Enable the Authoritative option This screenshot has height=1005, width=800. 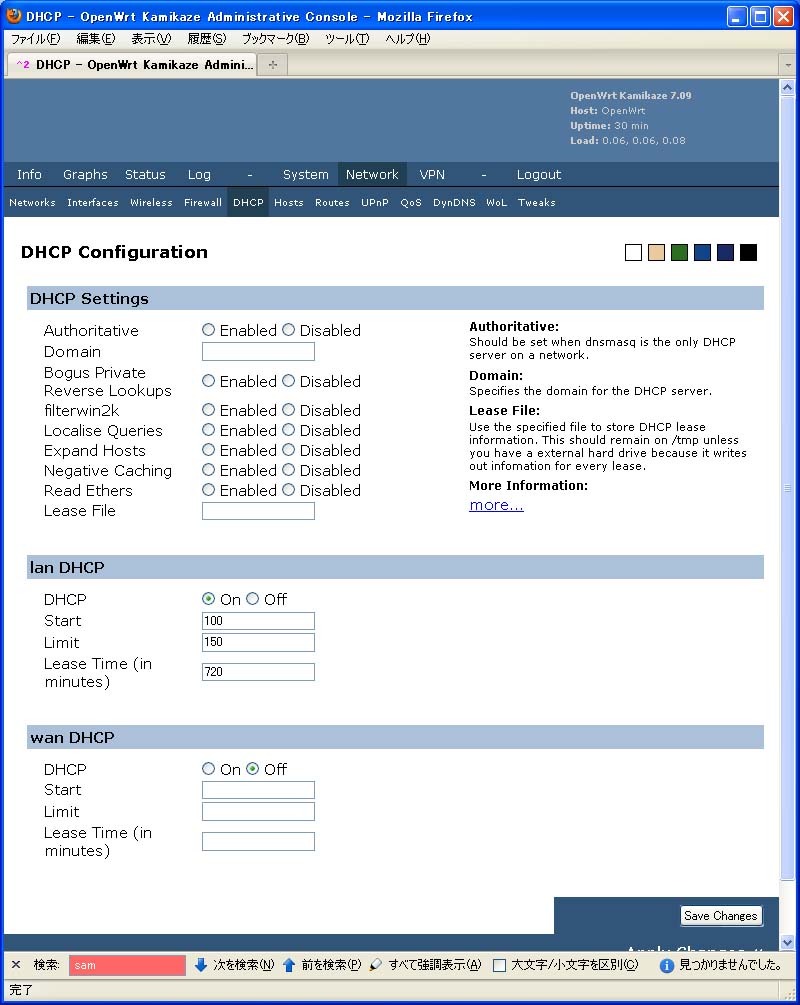(208, 330)
